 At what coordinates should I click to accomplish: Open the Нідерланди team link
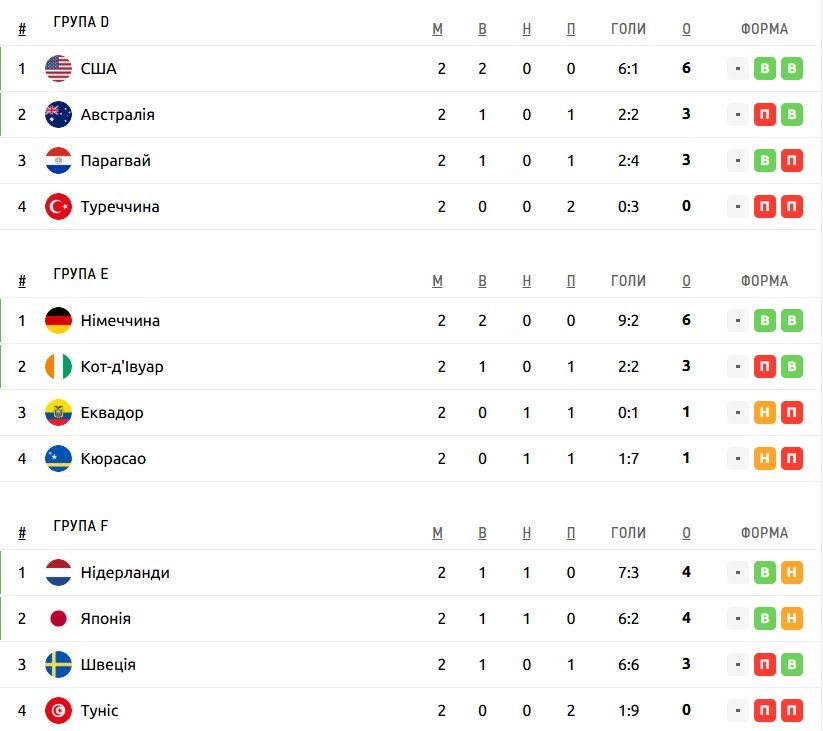click(x=125, y=573)
